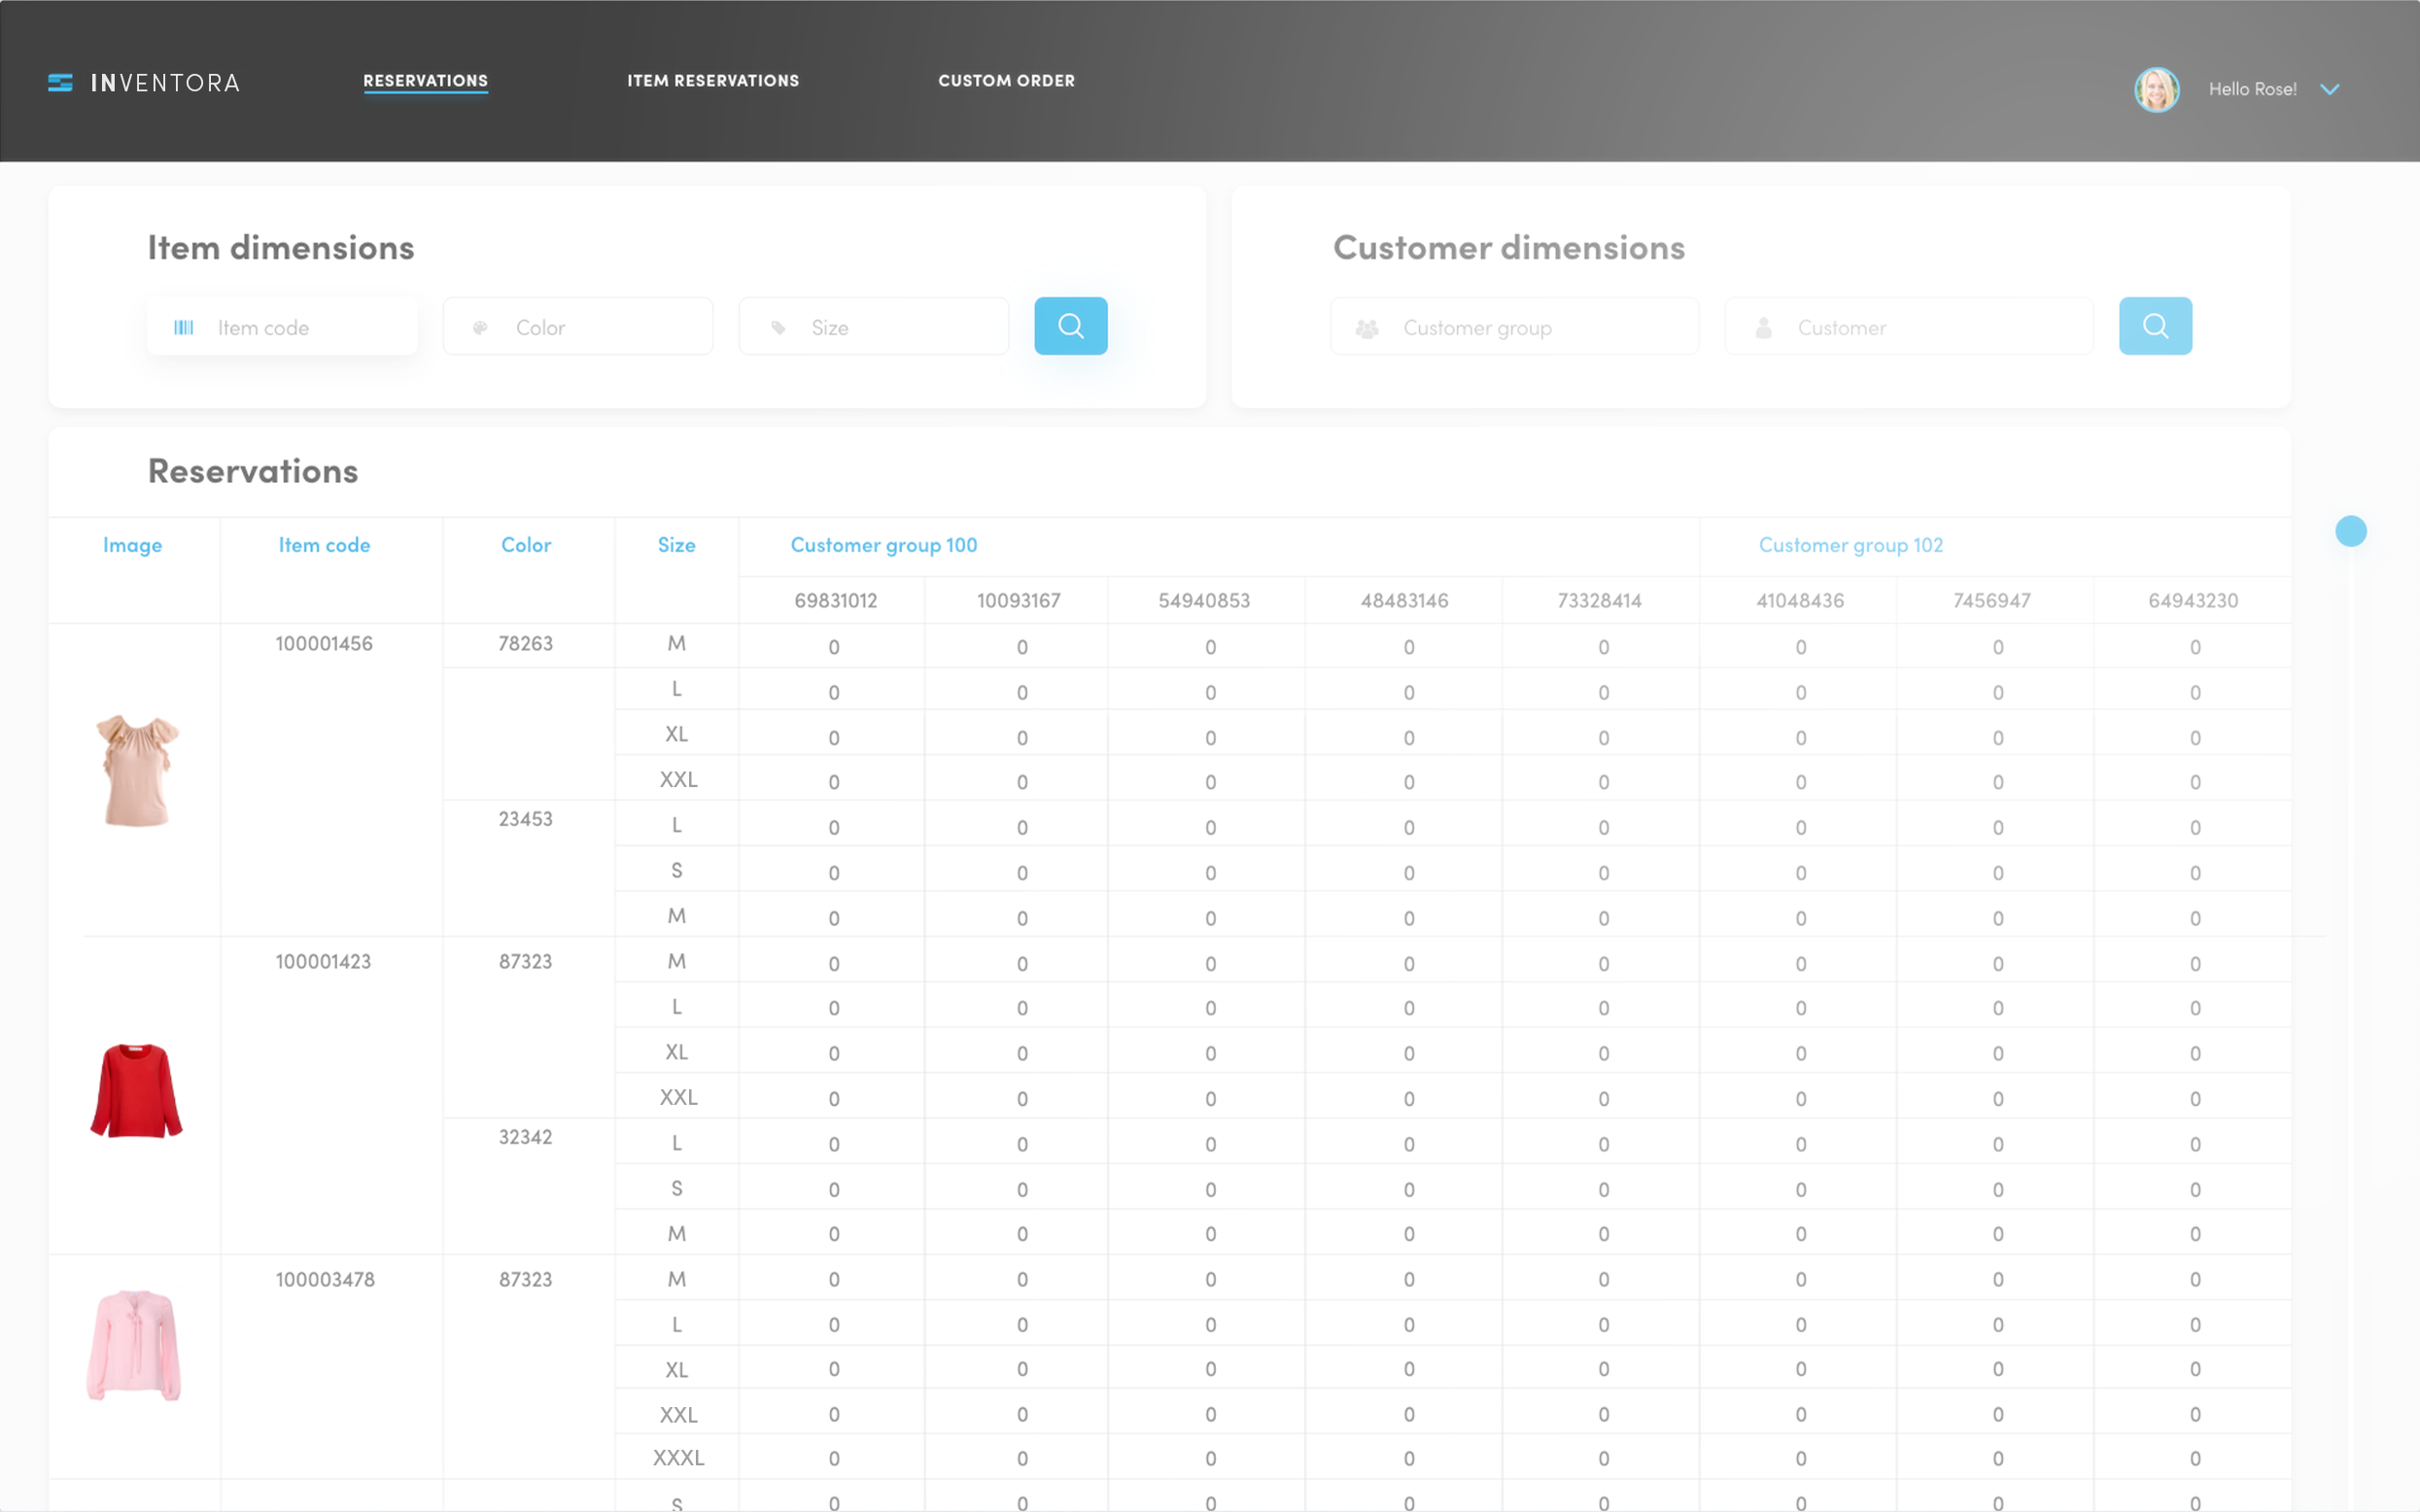Open the Custom Order tab
The height and width of the screenshot is (1512, 2420).
[x=1006, y=81]
